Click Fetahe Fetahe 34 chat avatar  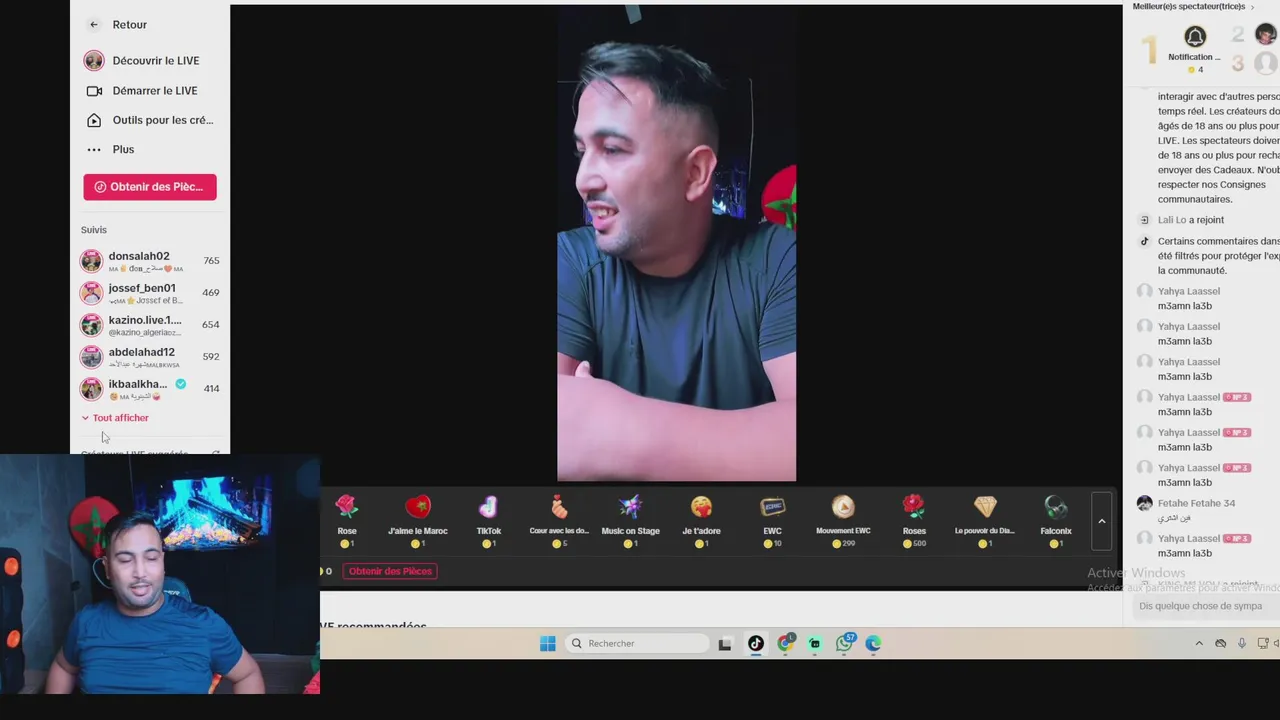tap(1145, 503)
